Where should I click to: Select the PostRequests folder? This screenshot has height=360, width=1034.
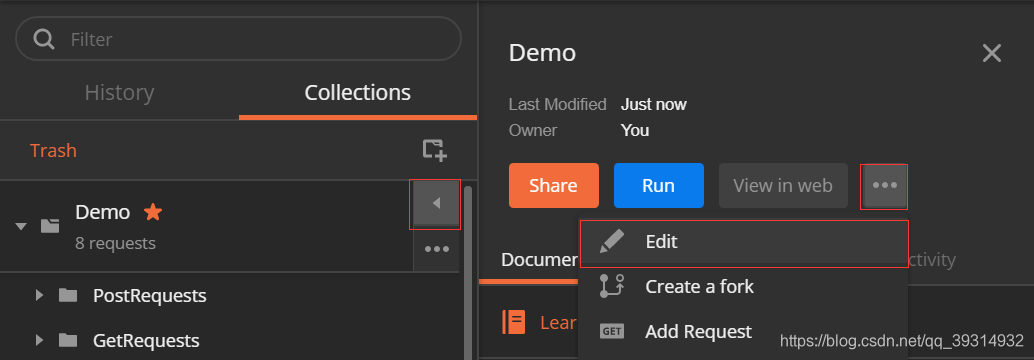[150, 295]
